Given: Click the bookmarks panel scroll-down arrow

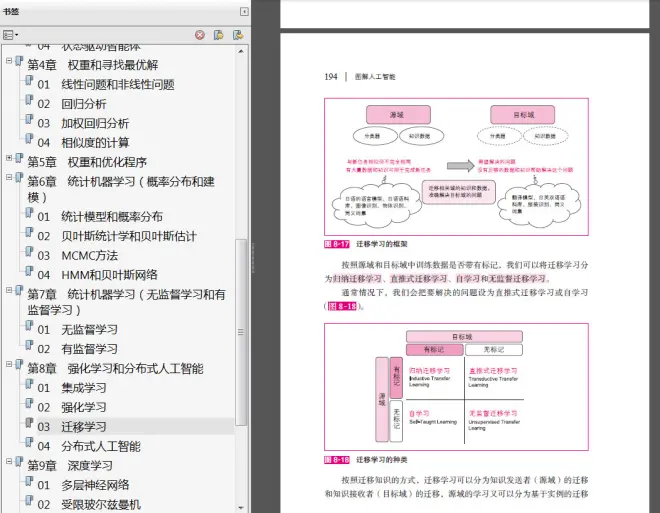Looking at the screenshot, I should 242,506.
